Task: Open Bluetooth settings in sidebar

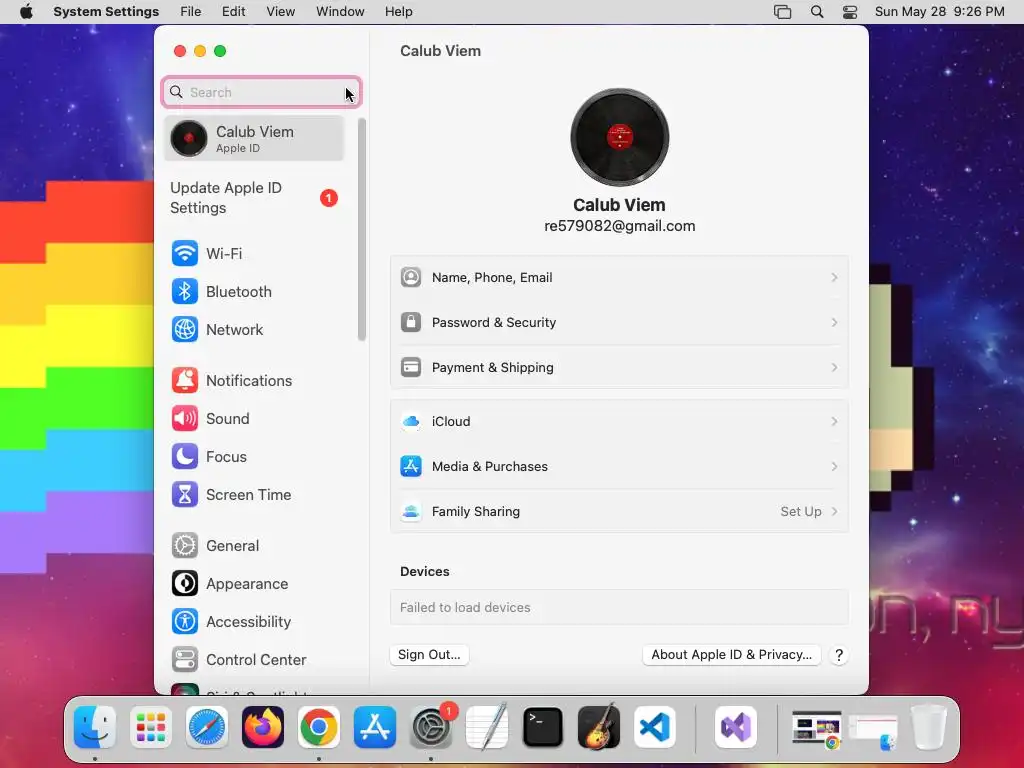Action: pos(221,291)
